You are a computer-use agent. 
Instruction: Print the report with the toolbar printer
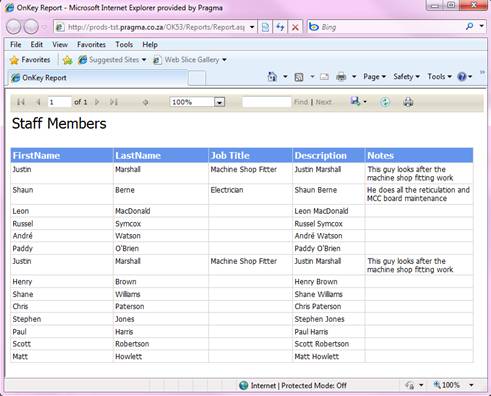coord(408,102)
